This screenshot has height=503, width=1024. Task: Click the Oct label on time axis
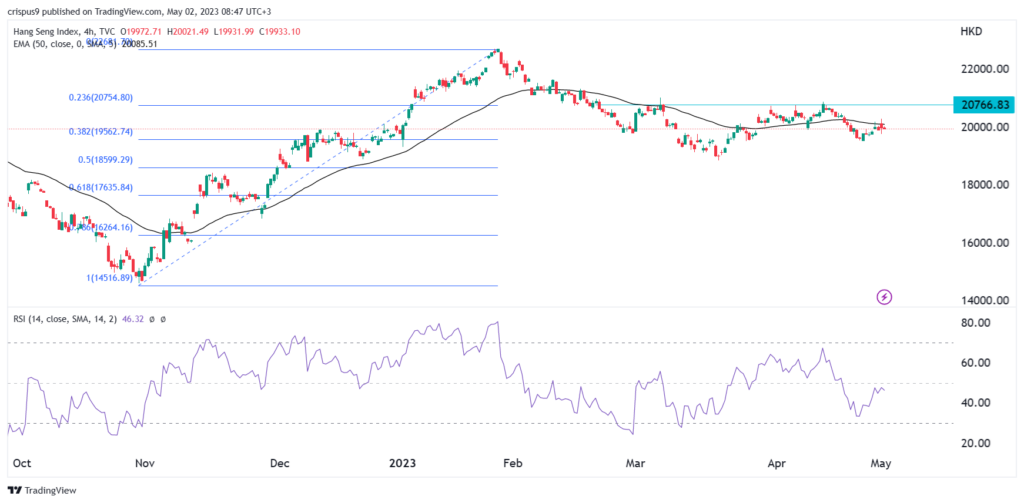click(22, 463)
